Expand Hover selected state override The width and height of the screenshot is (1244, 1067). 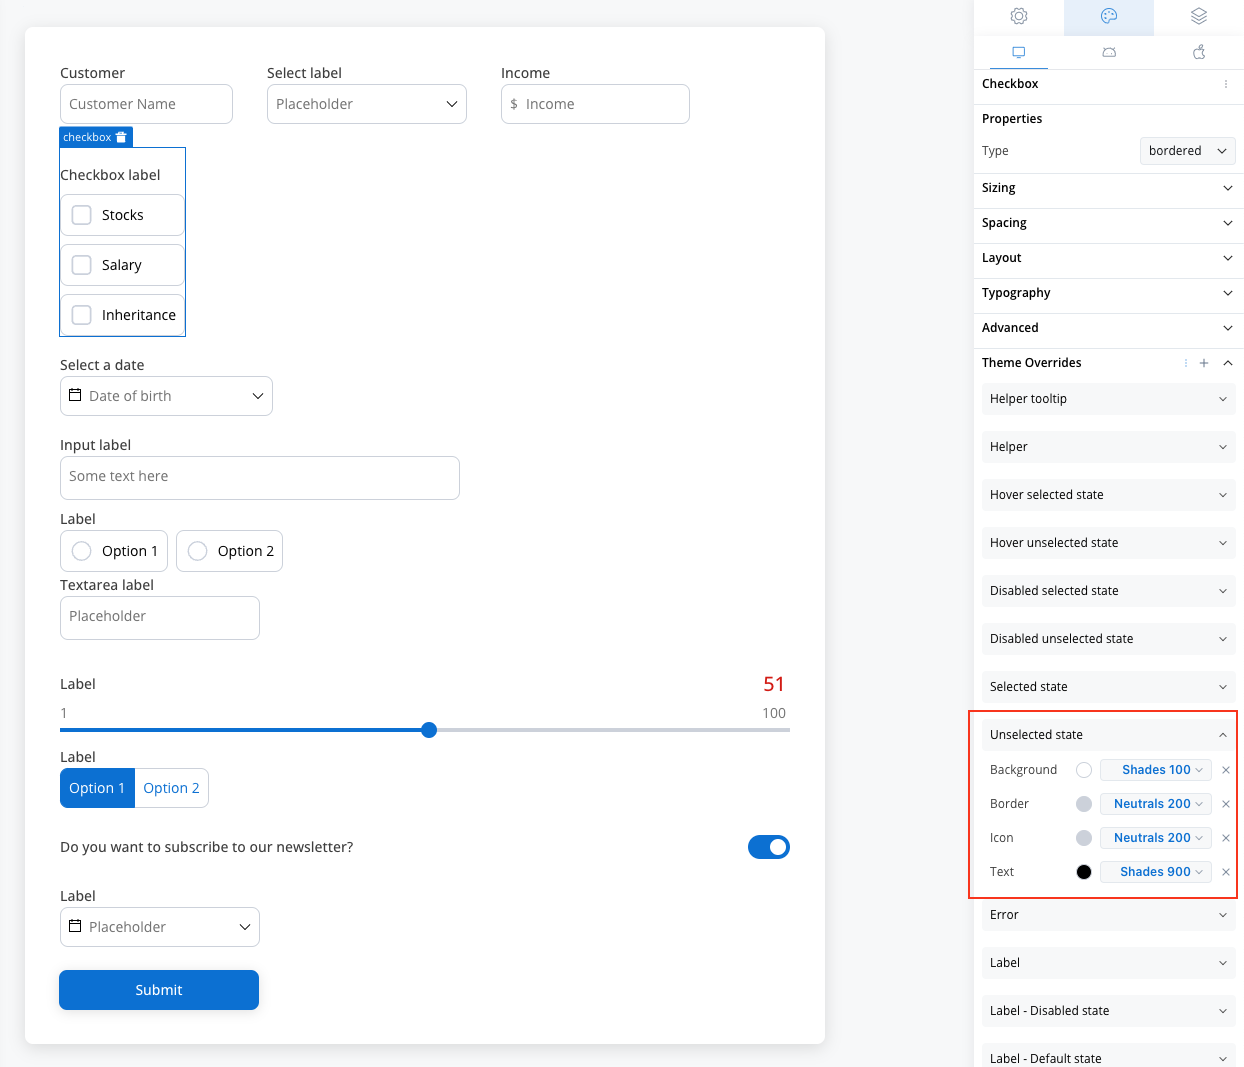pos(1109,495)
